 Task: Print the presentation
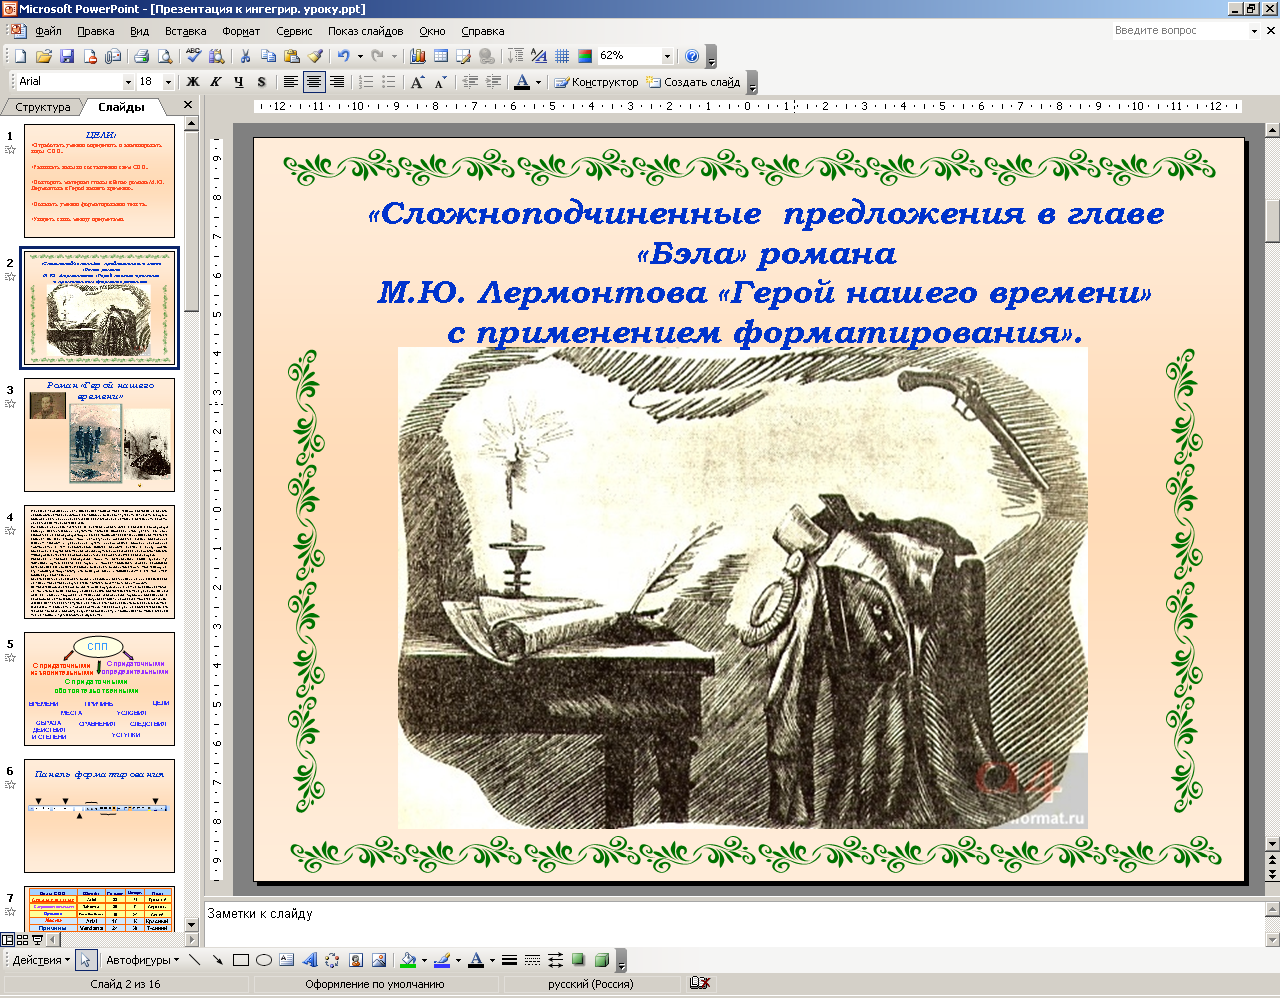click(141, 56)
